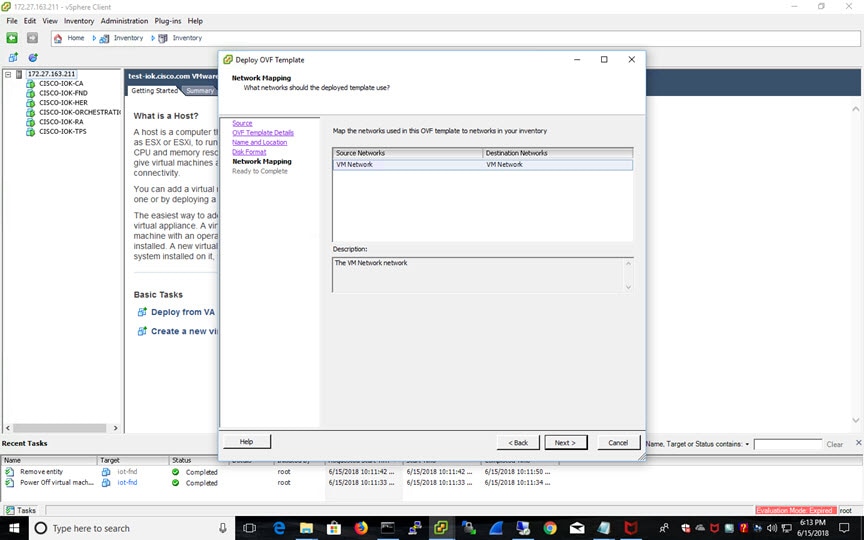Open the Mail app from taskbar
864x540 pixels.
pos(577,528)
